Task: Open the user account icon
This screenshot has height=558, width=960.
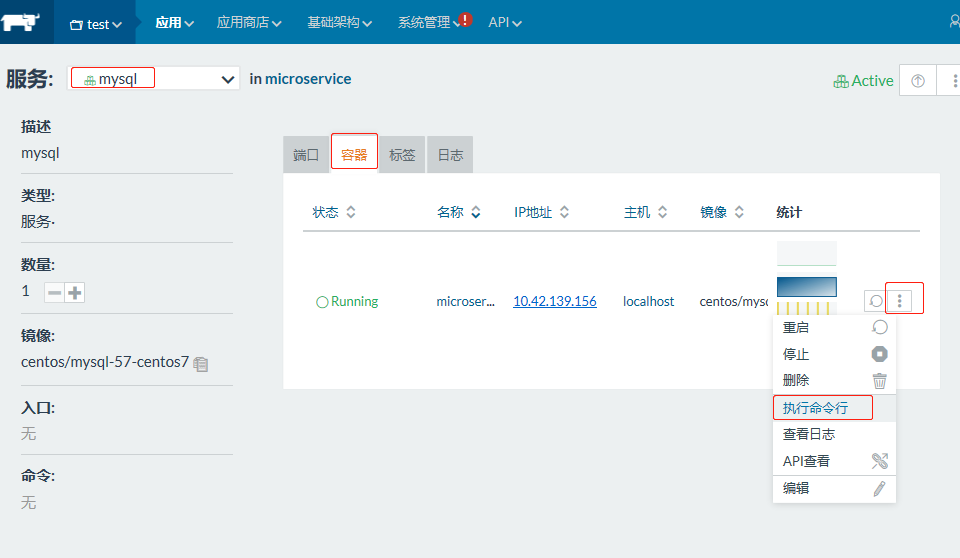Action: (954, 22)
